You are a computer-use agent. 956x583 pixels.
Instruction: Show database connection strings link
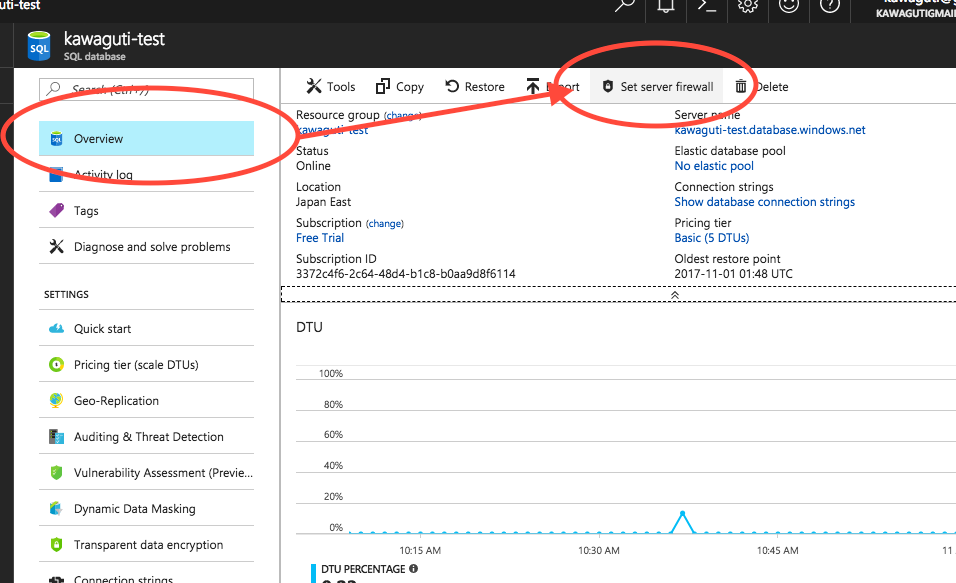(x=765, y=202)
